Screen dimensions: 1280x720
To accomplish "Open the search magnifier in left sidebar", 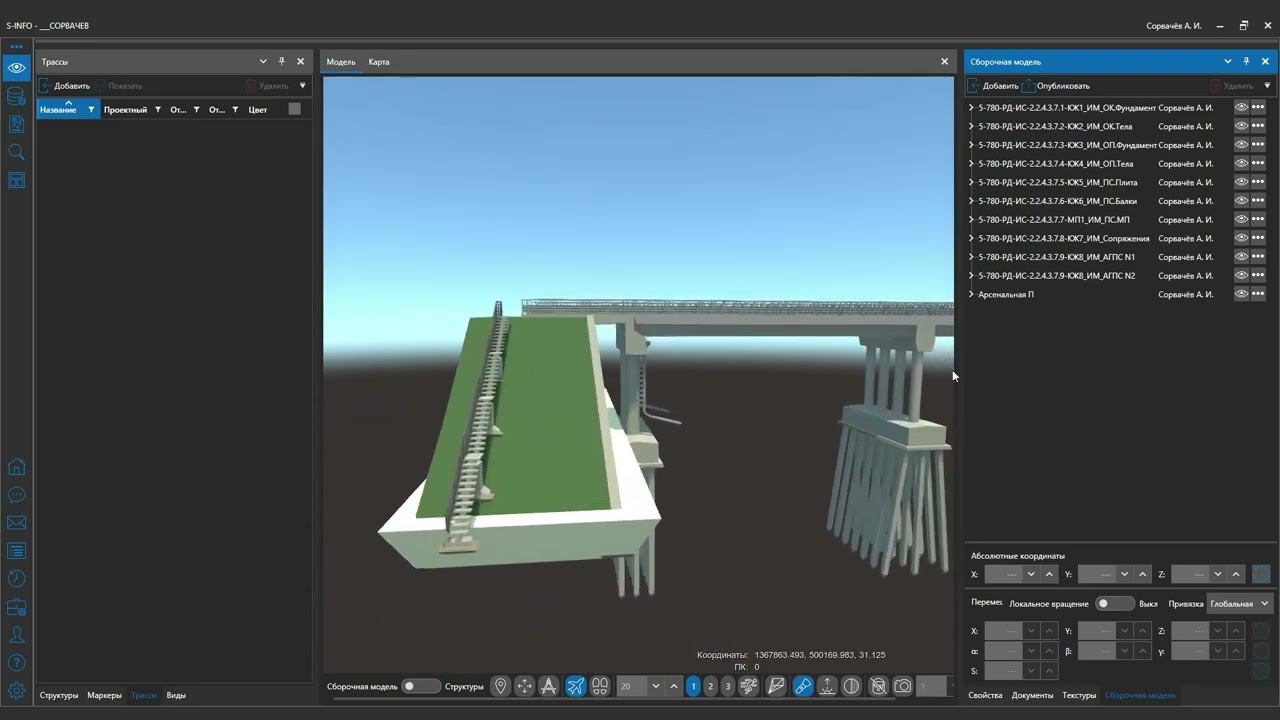I will (x=16, y=152).
